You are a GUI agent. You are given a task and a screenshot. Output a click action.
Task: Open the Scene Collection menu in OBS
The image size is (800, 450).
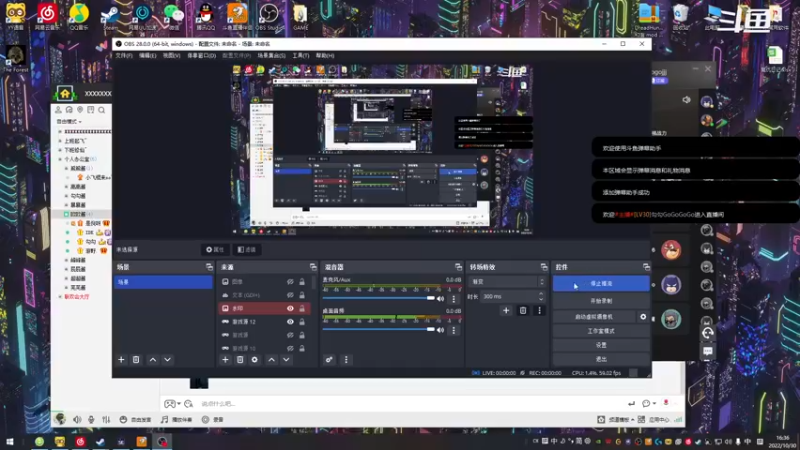pyautogui.click(x=271, y=56)
